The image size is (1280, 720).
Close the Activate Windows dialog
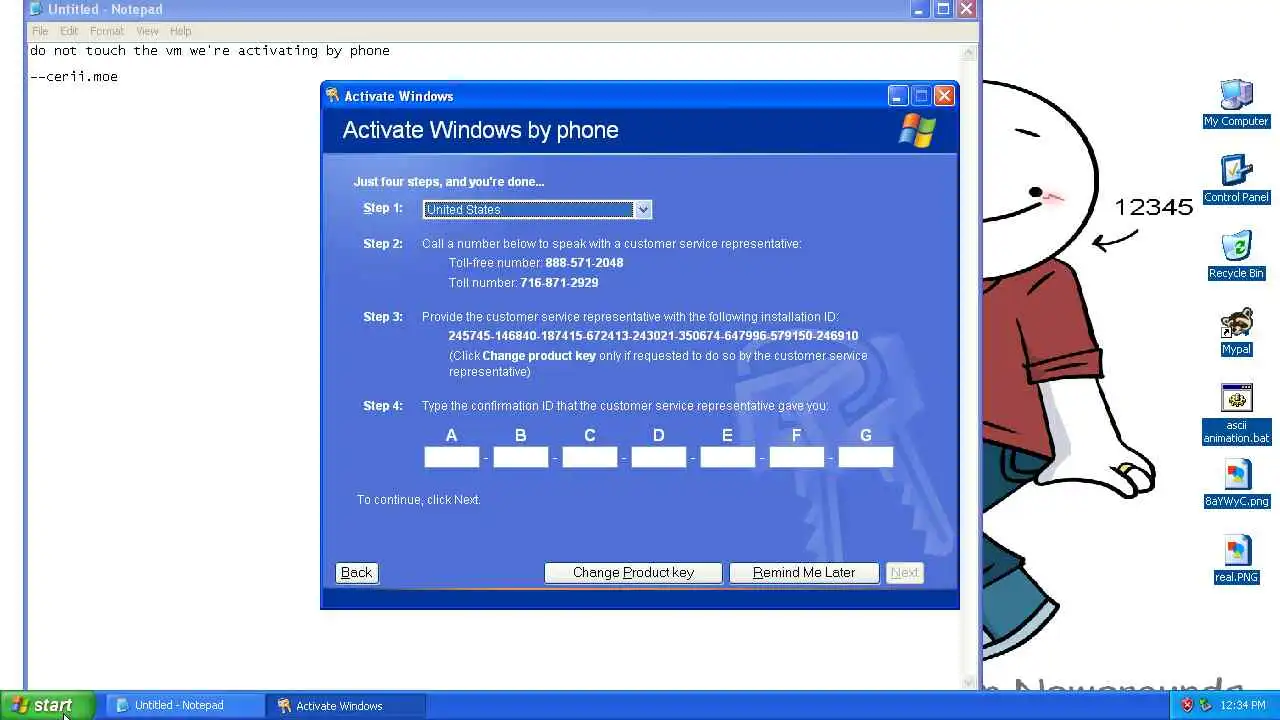click(x=944, y=96)
